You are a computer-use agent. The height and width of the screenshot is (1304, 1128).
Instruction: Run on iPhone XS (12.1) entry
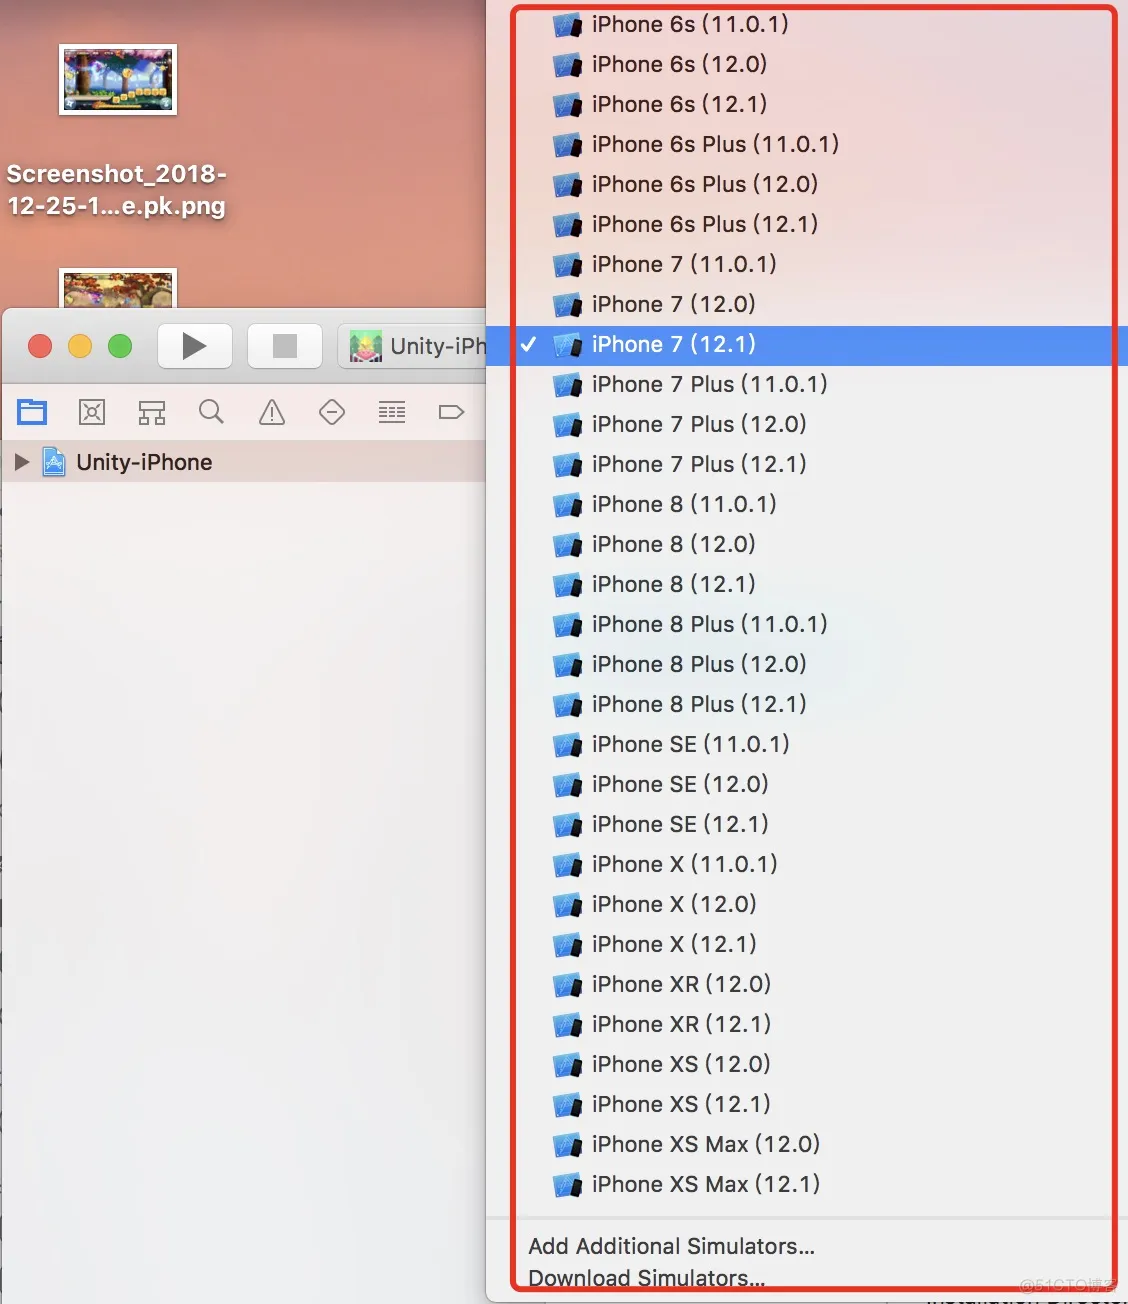(807, 1104)
